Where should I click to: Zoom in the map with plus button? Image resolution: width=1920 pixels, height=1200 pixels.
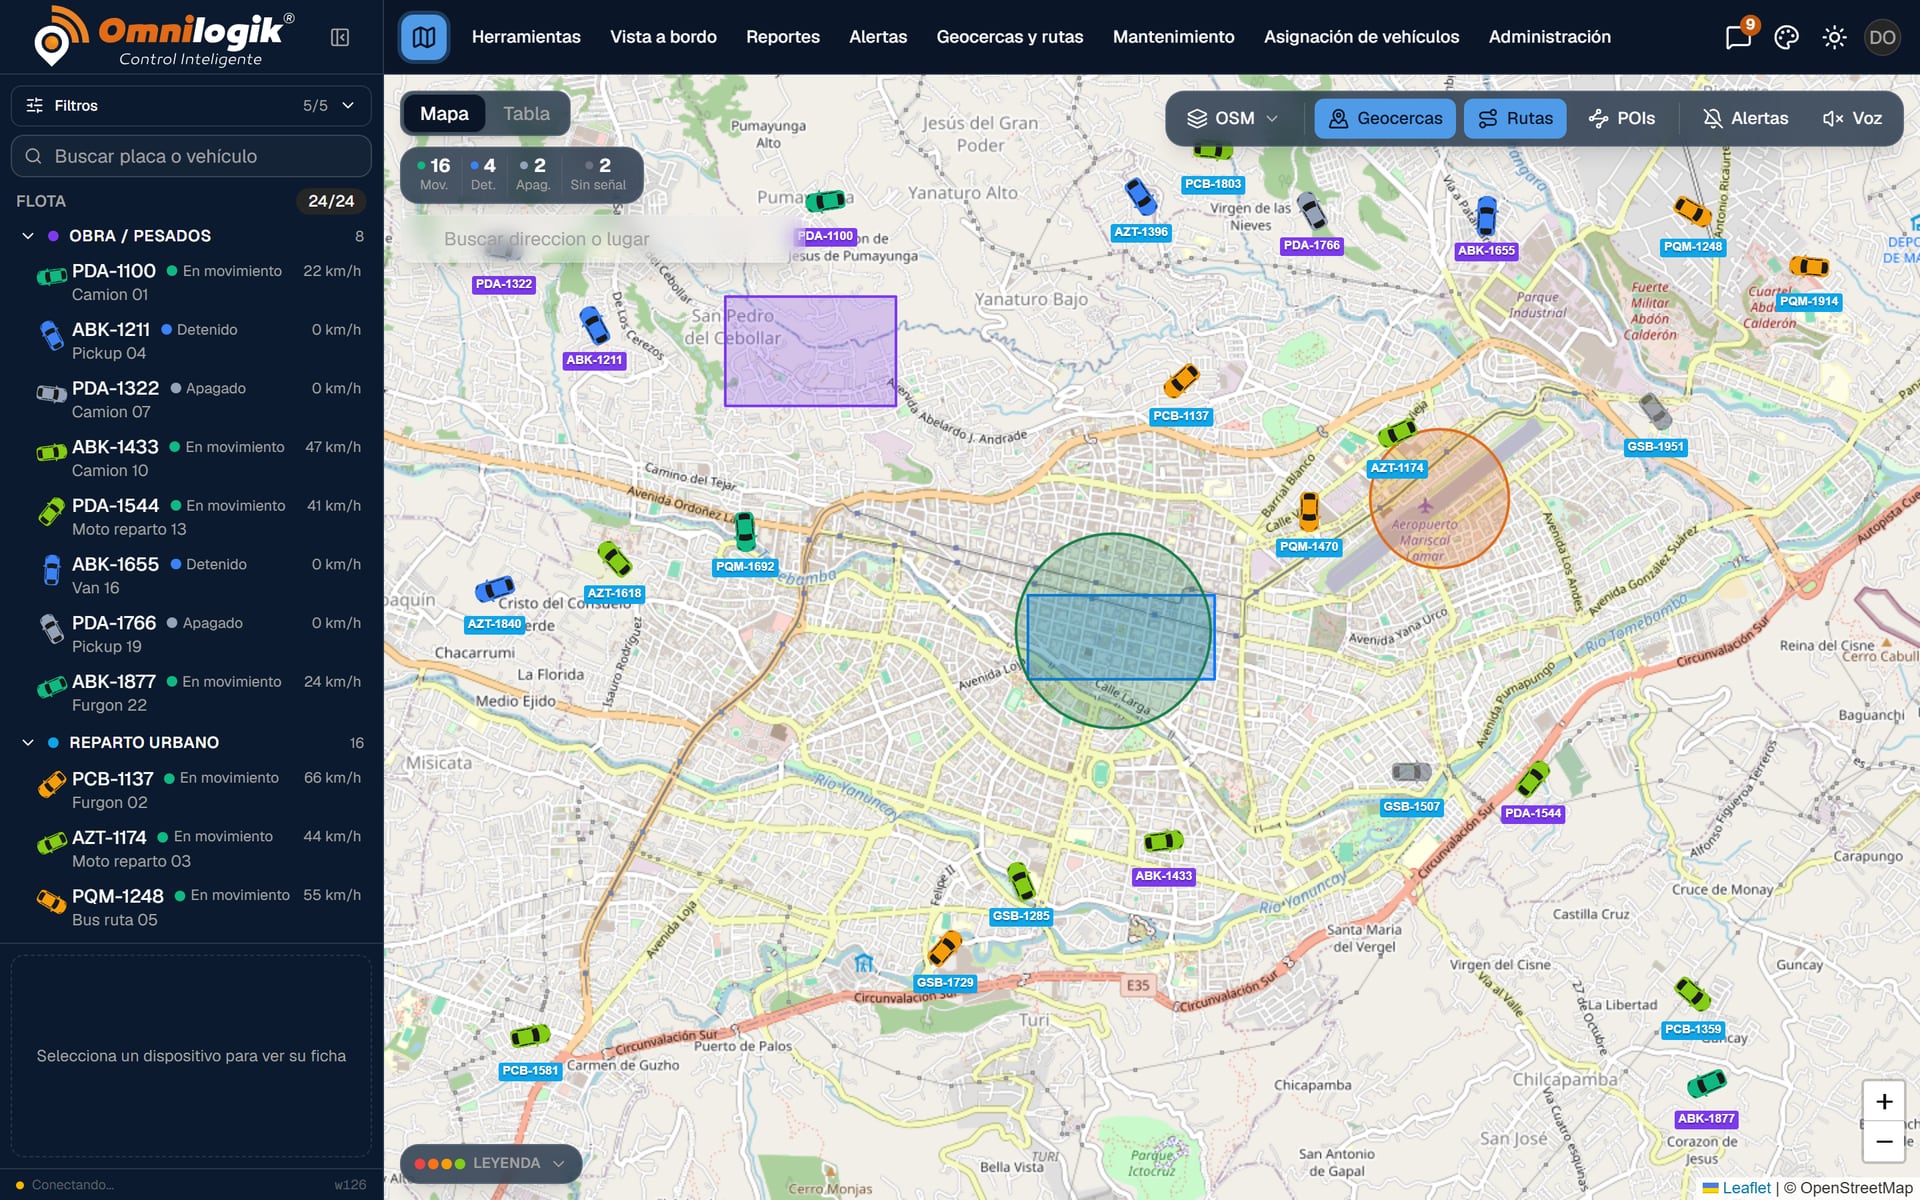coord(1884,1101)
